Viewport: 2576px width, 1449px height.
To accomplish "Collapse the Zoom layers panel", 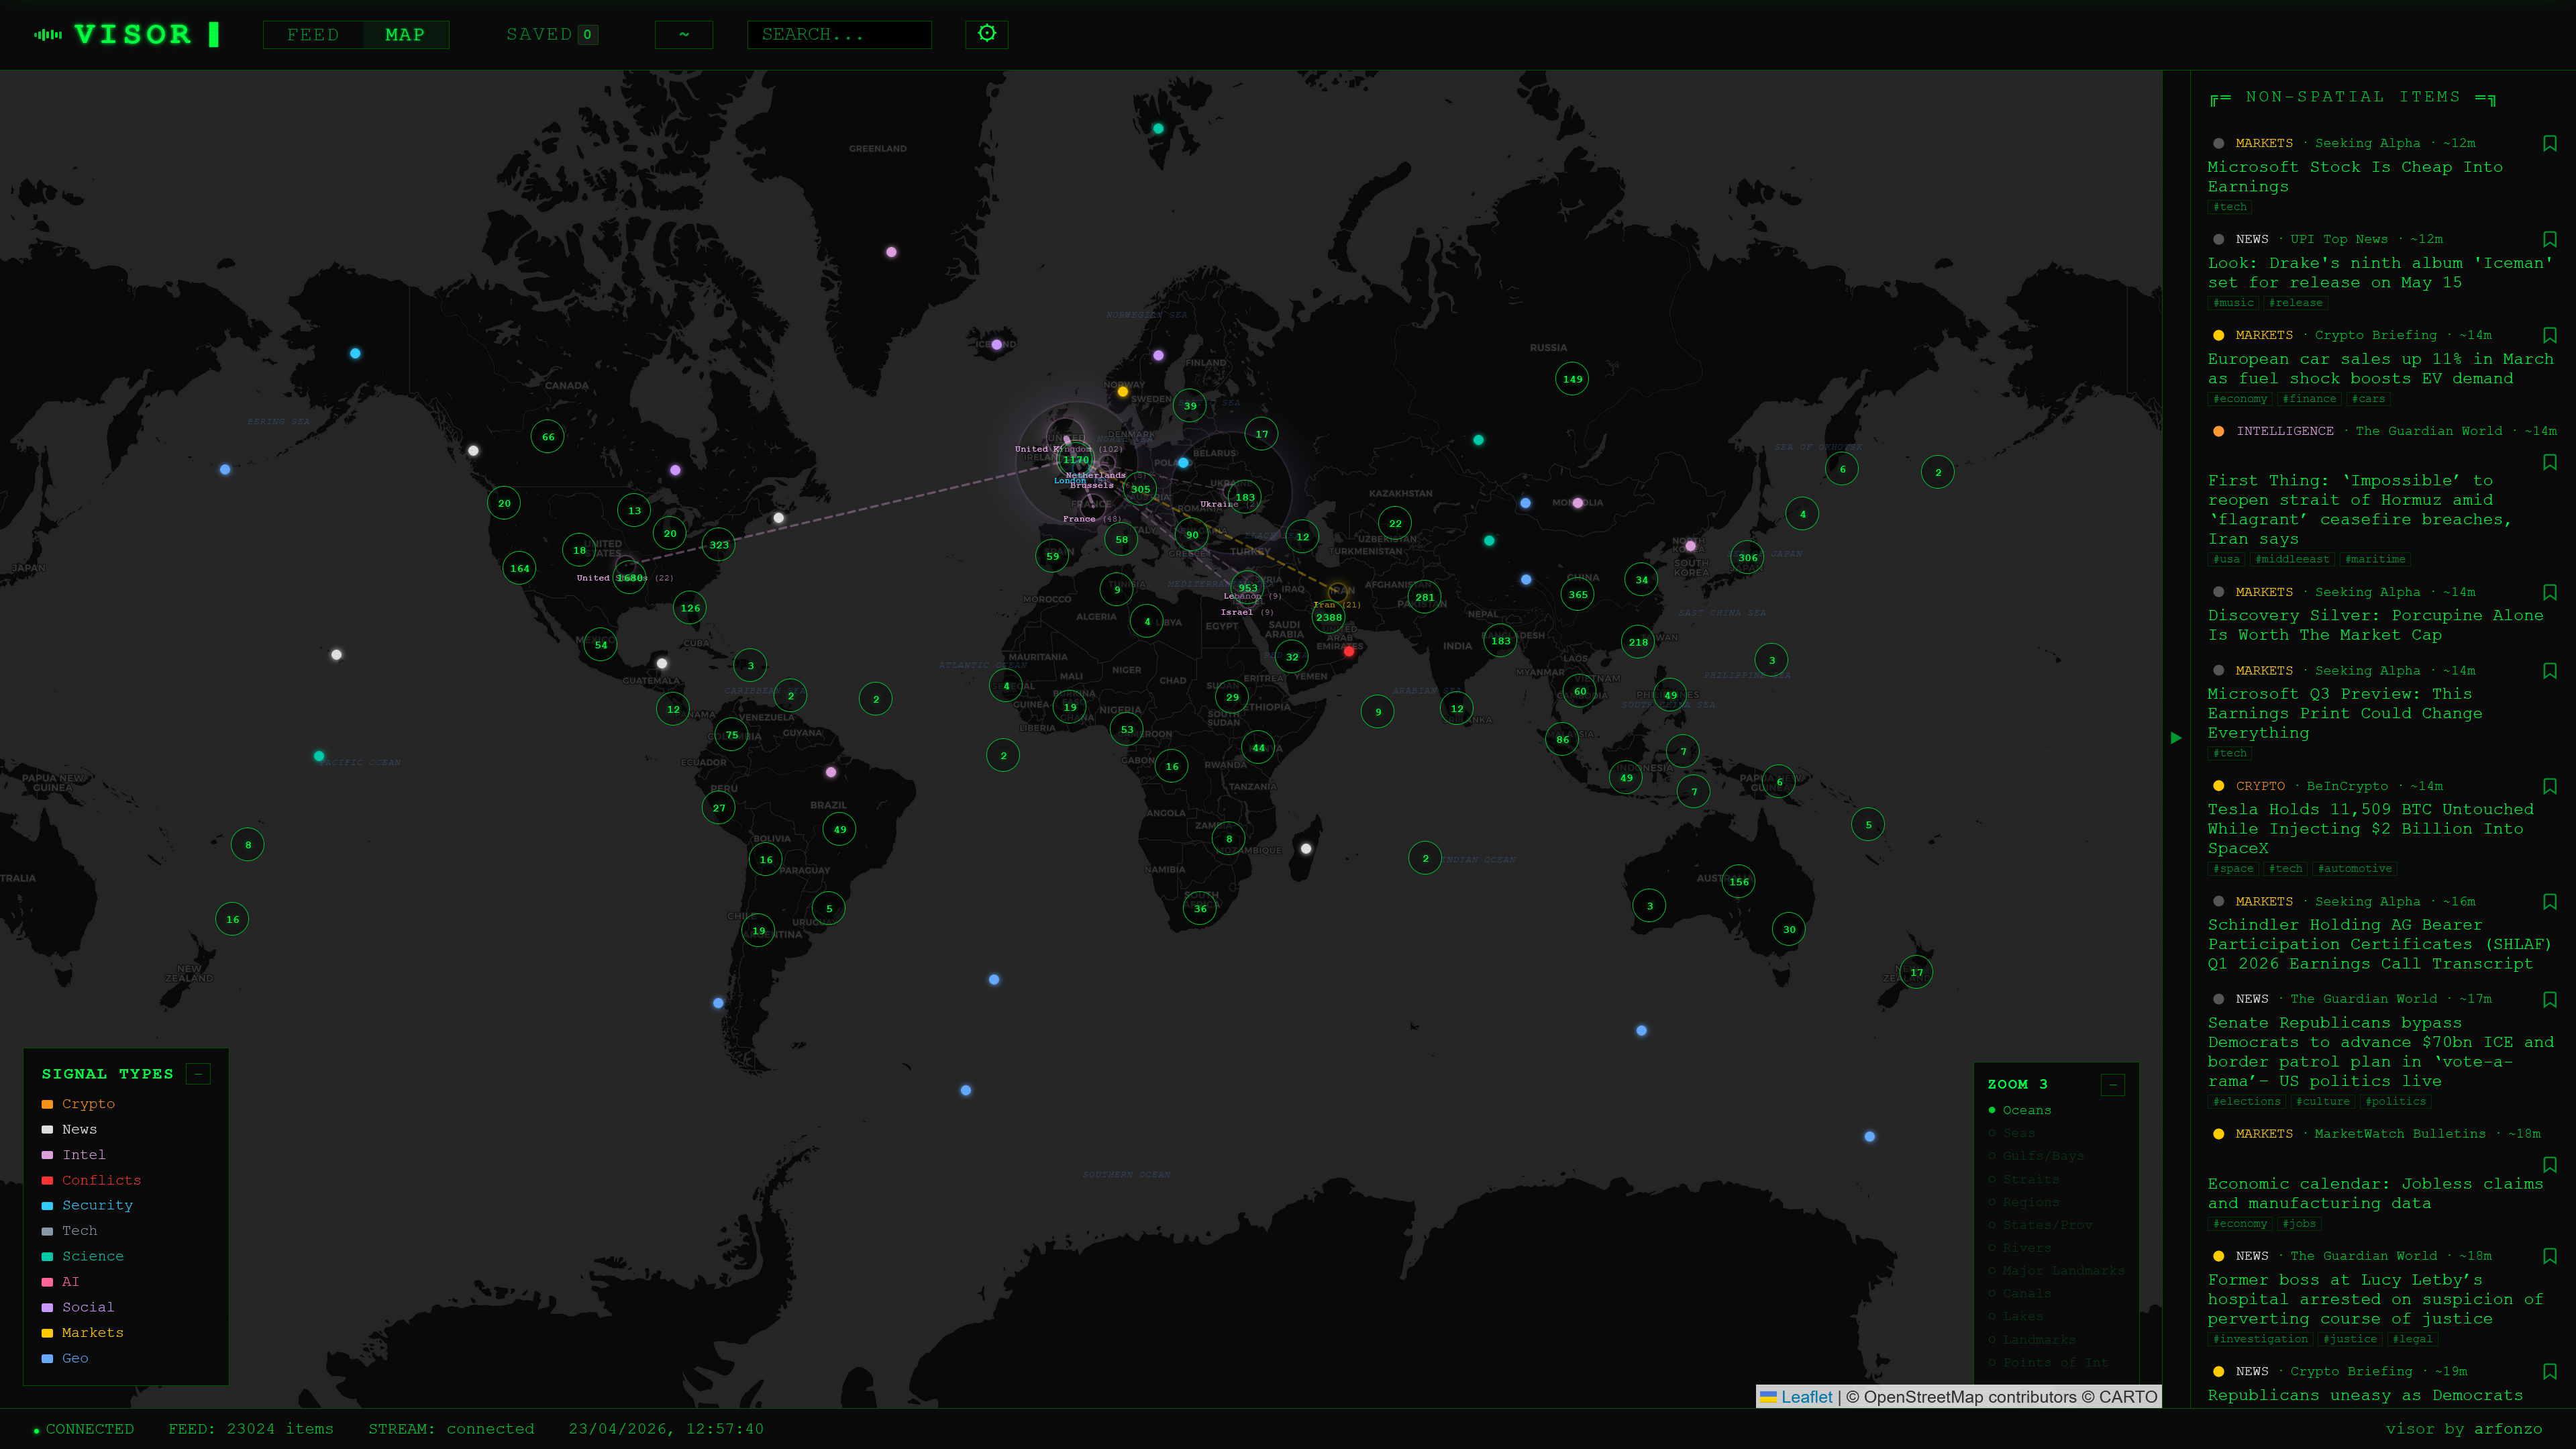I will [2112, 1085].
